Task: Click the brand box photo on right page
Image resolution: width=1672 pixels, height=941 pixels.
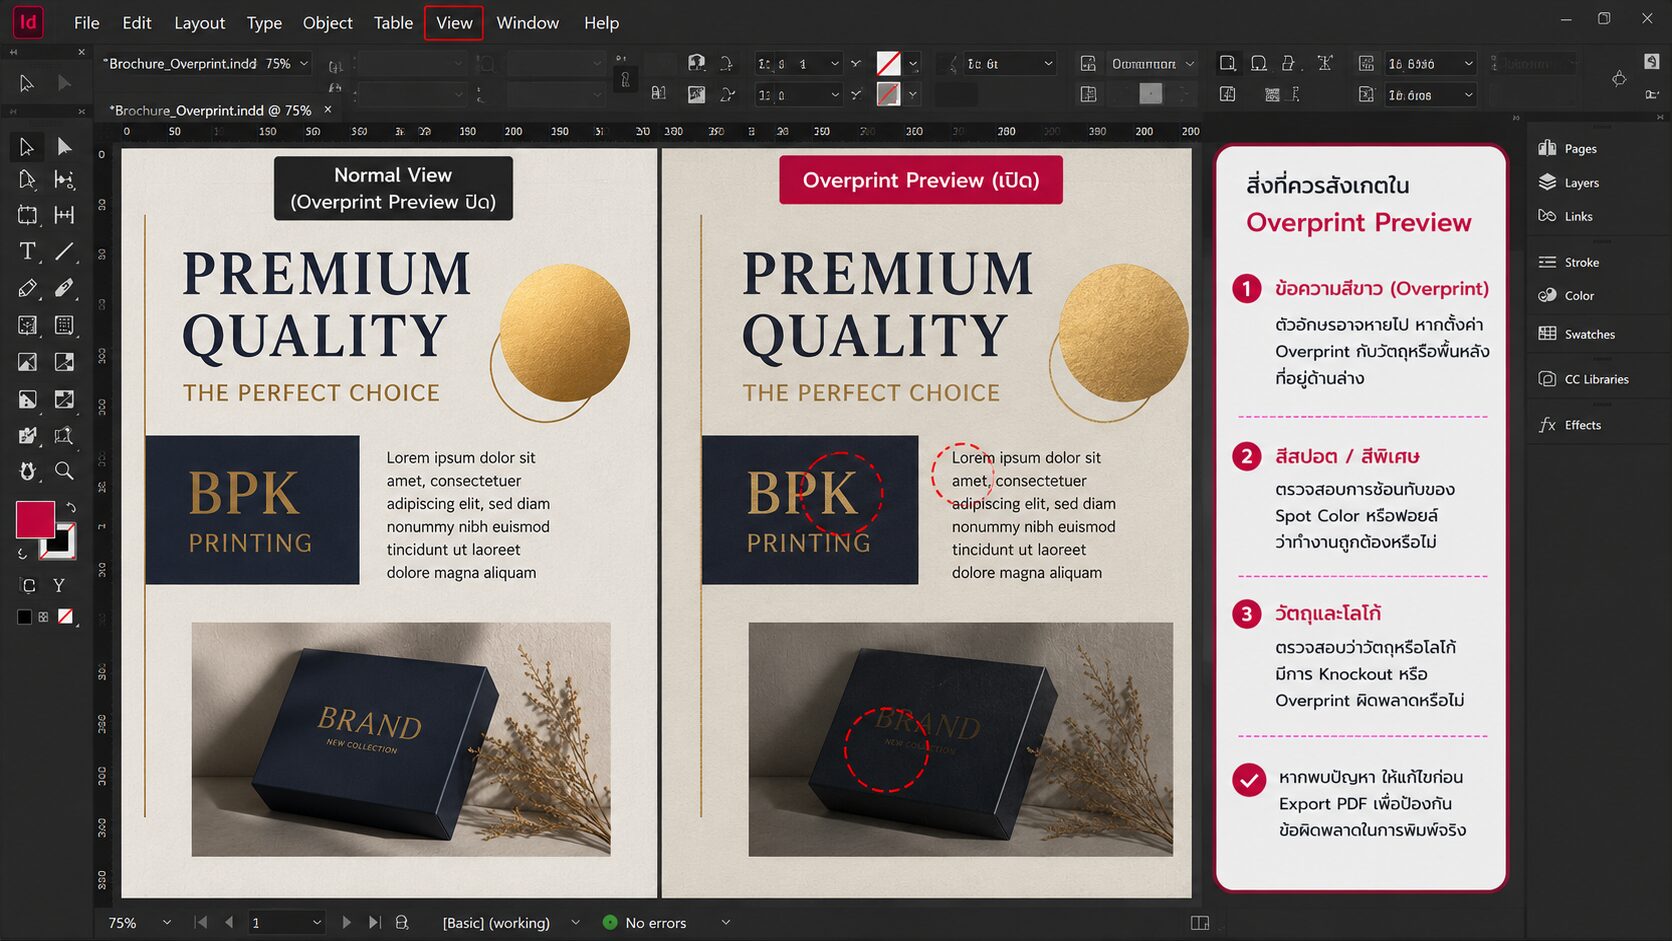Action: point(960,739)
